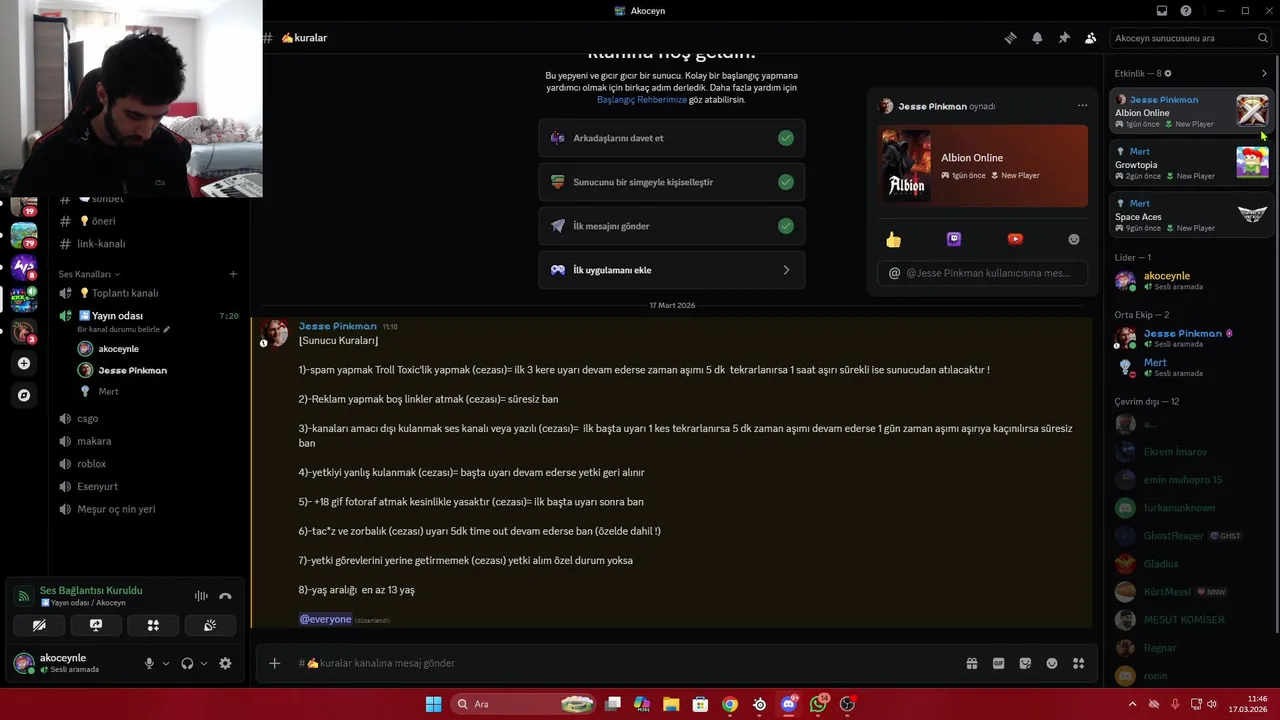Join the Meşur oç nin yeri channel
The image size is (1280, 720).
(x=148, y=509)
